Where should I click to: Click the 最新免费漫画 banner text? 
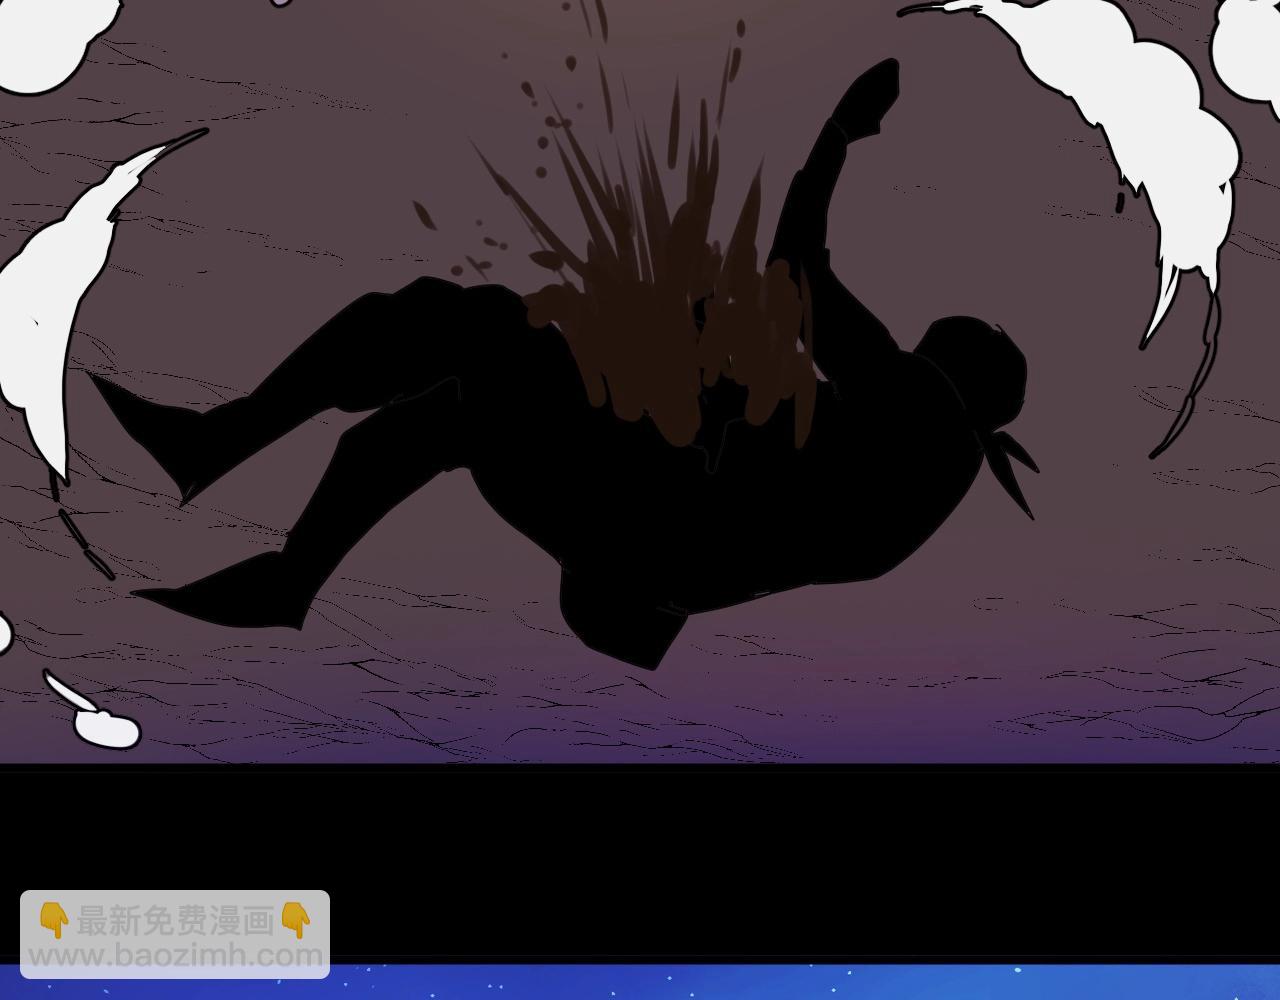(175, 920)
